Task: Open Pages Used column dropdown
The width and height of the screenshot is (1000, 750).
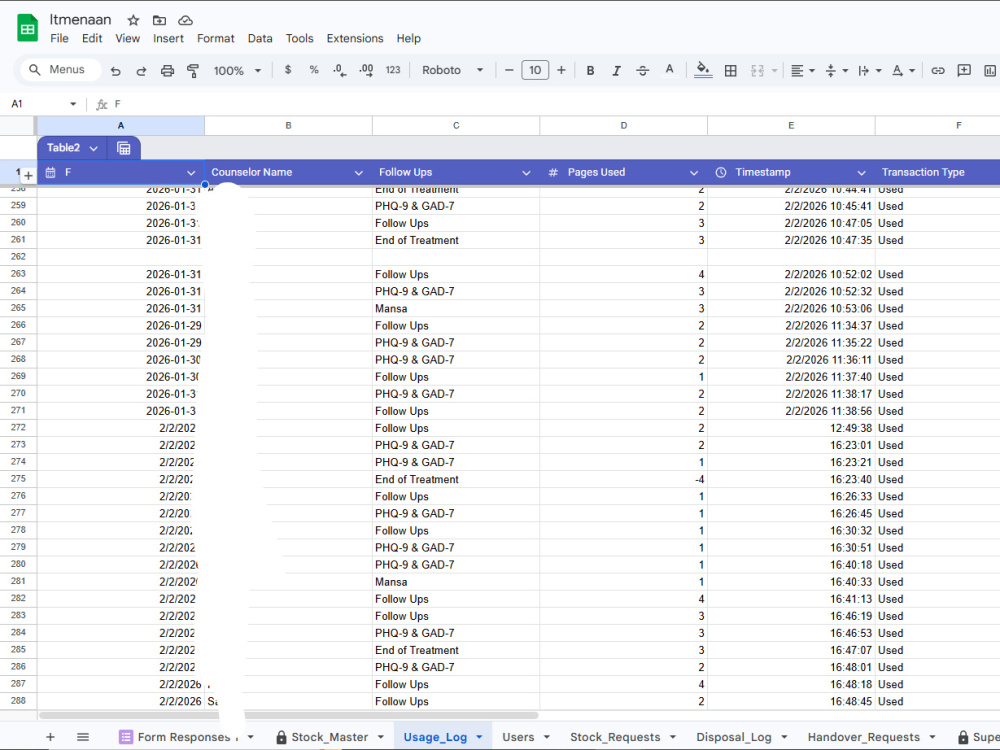Action: tap(694, 173)
